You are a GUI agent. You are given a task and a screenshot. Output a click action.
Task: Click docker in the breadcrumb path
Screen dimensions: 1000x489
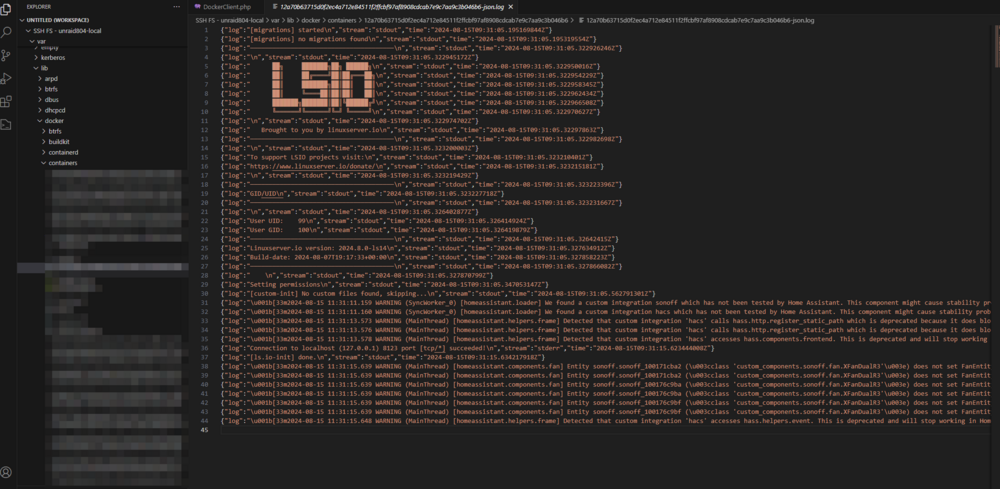(311, 20)
